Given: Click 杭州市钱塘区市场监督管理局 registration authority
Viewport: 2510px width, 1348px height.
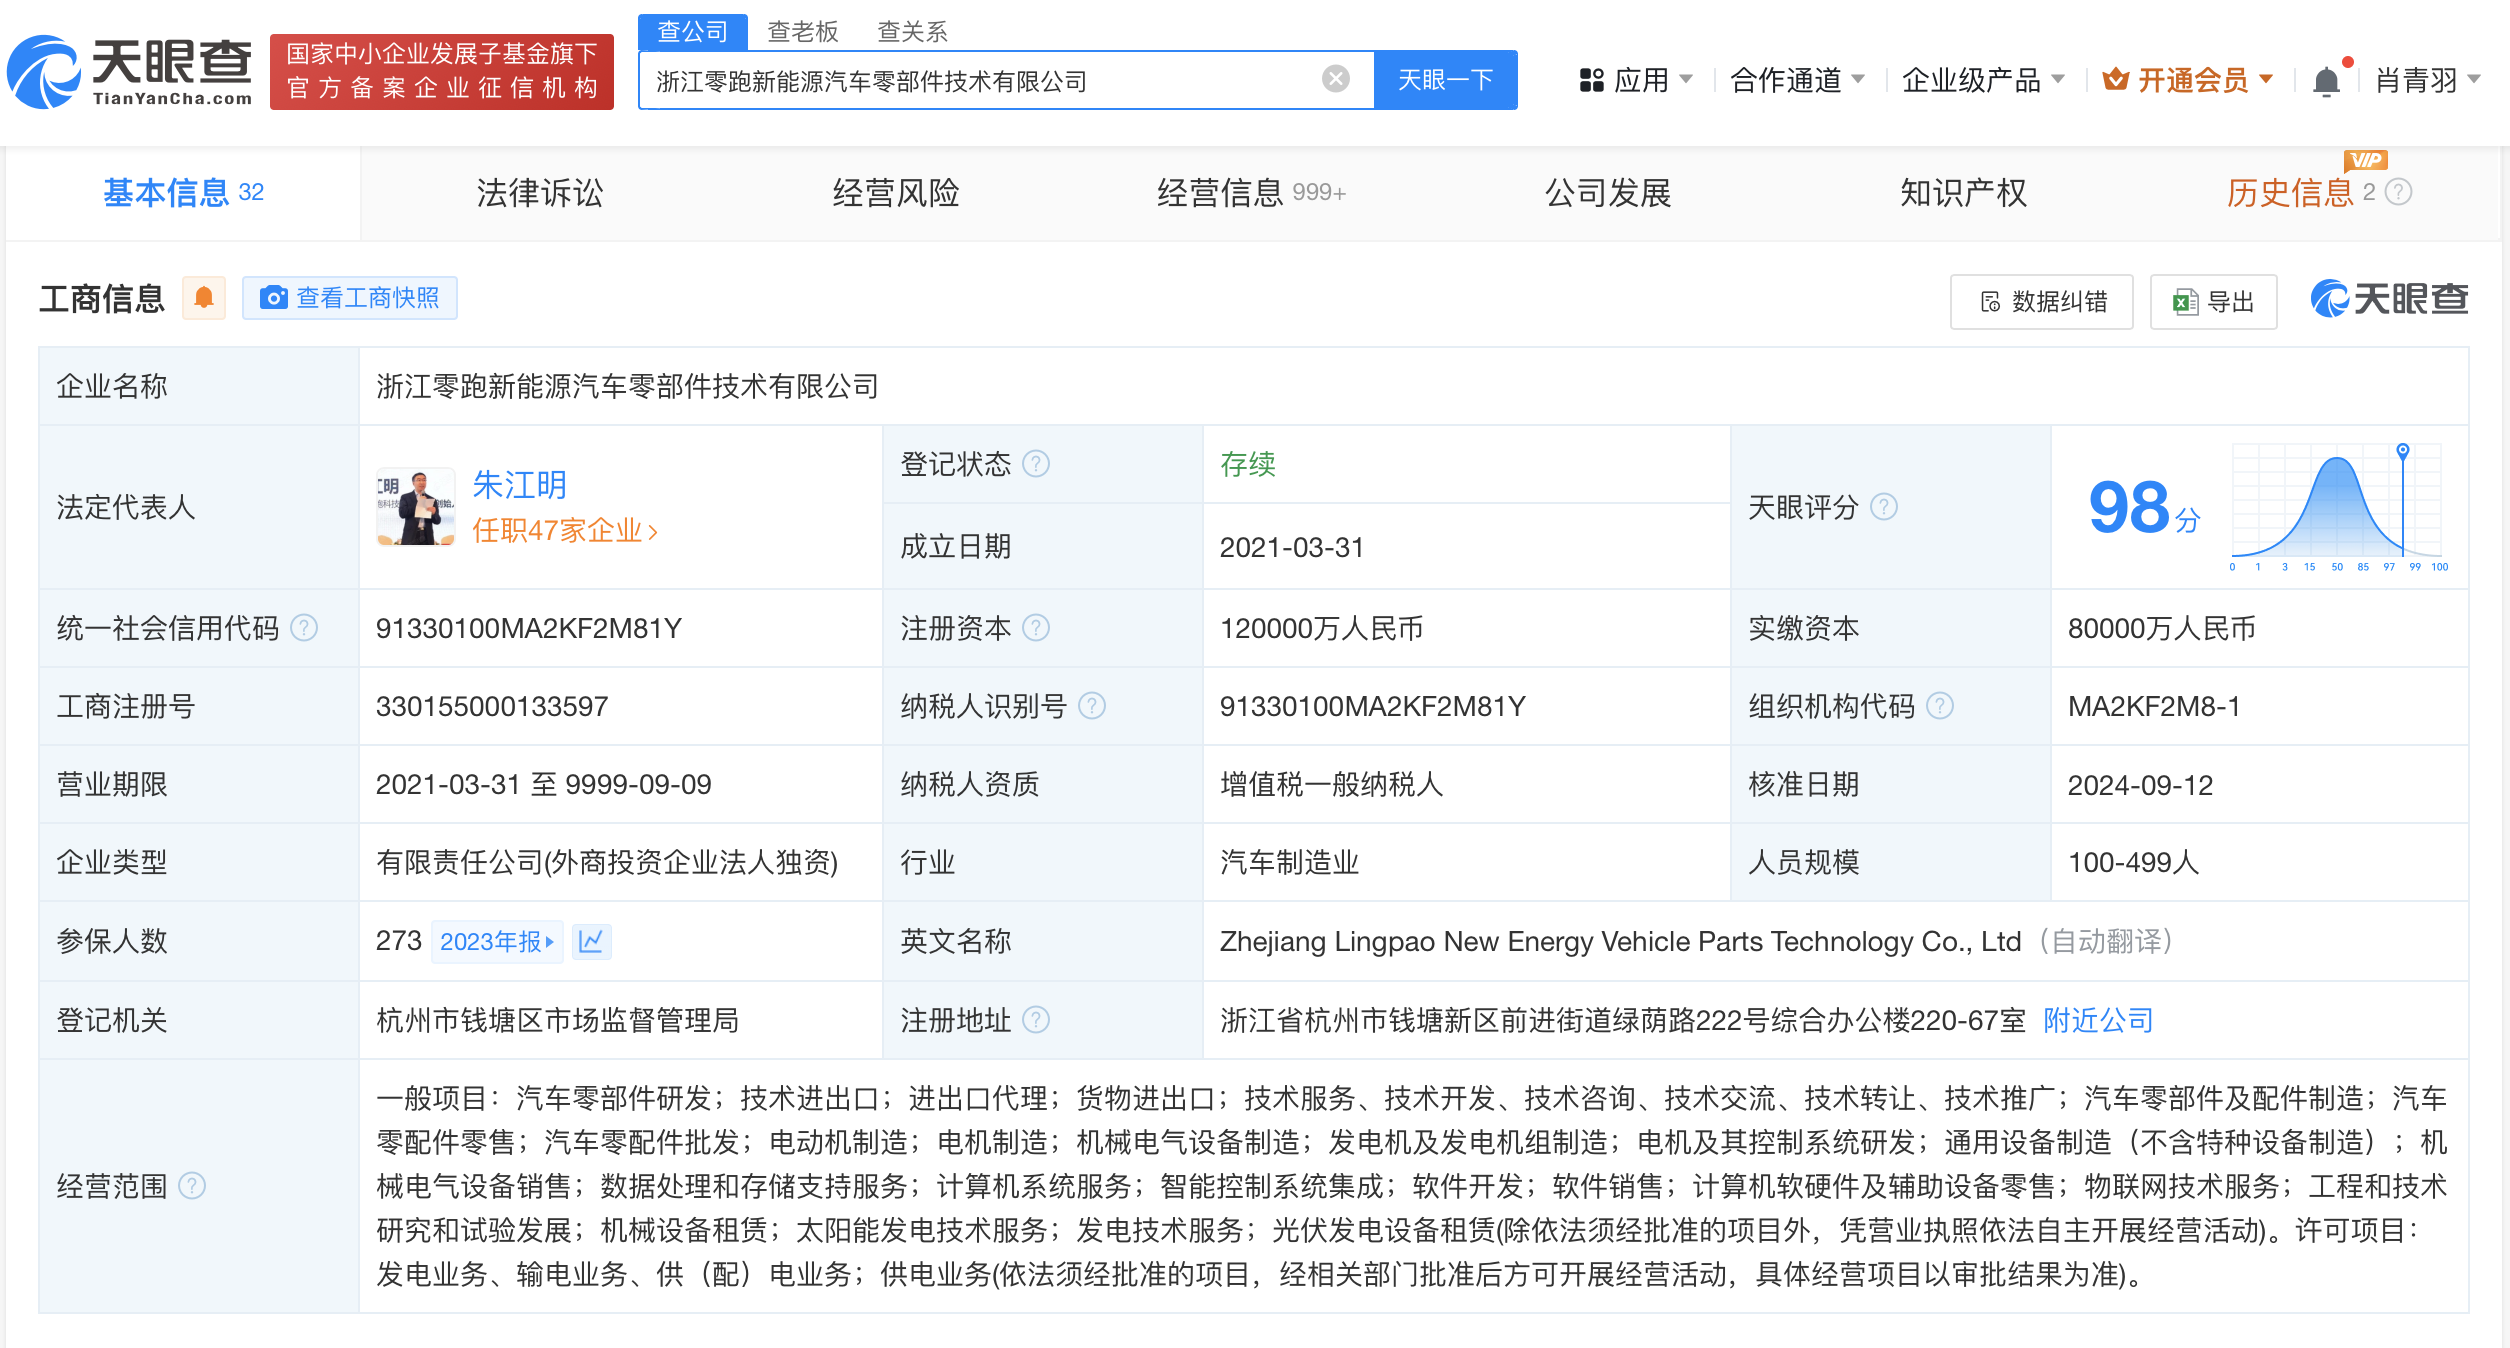Looking at the screenshot, I should (x=557, y=1020).
